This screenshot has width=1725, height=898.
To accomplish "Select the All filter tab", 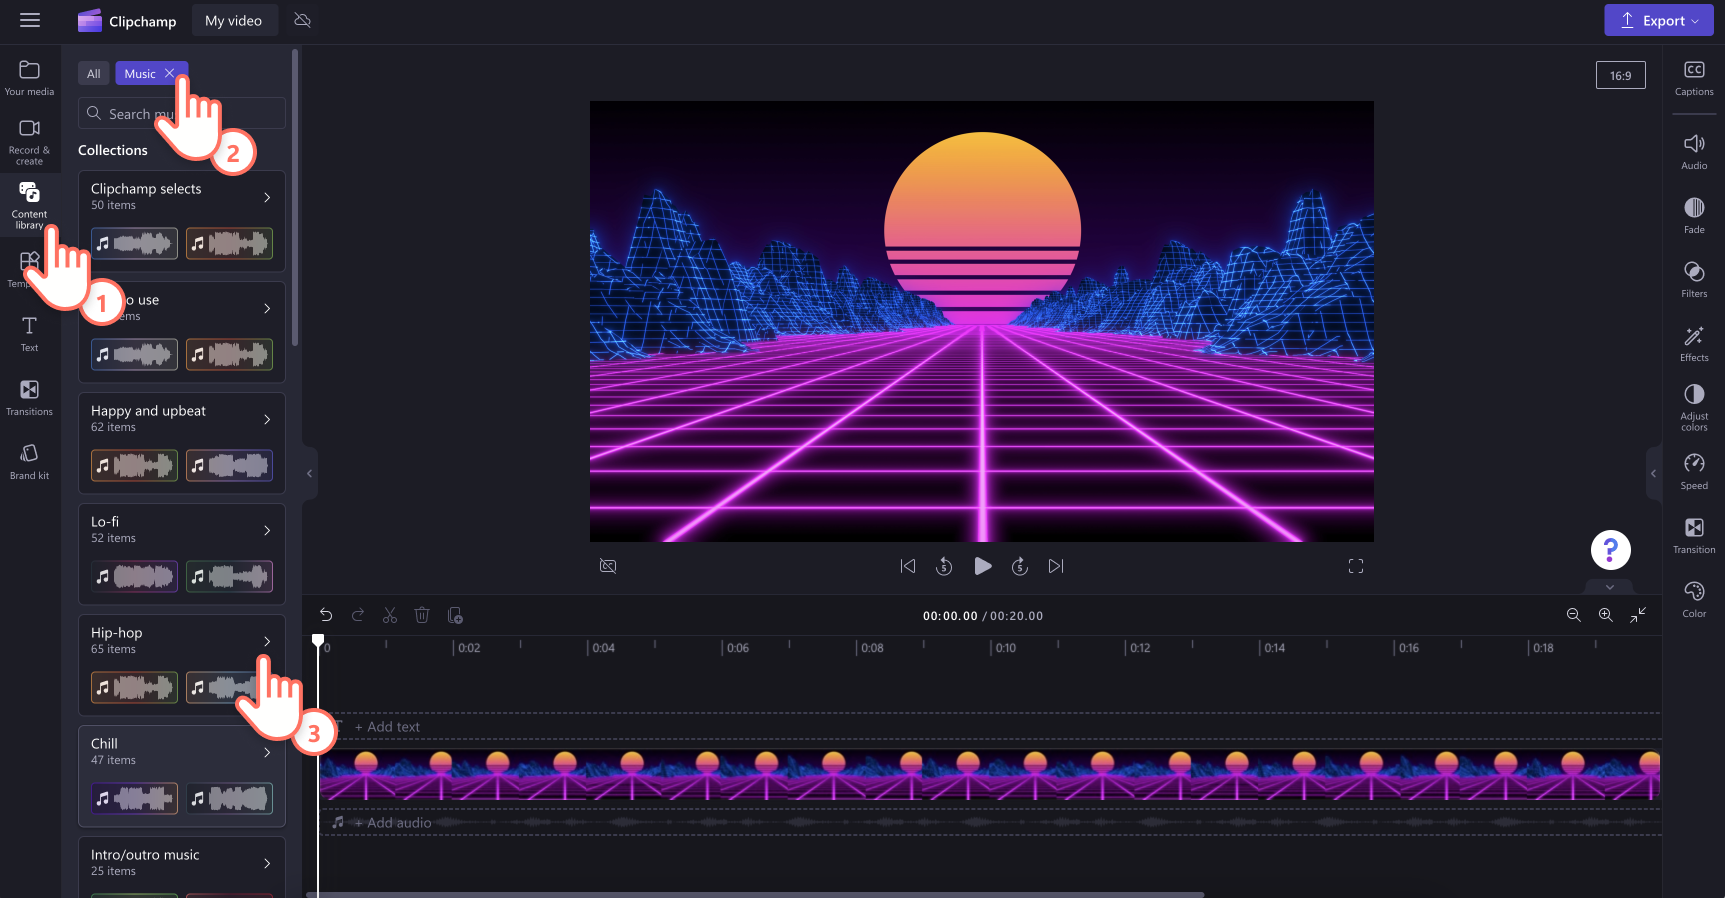I will point(93,73).
